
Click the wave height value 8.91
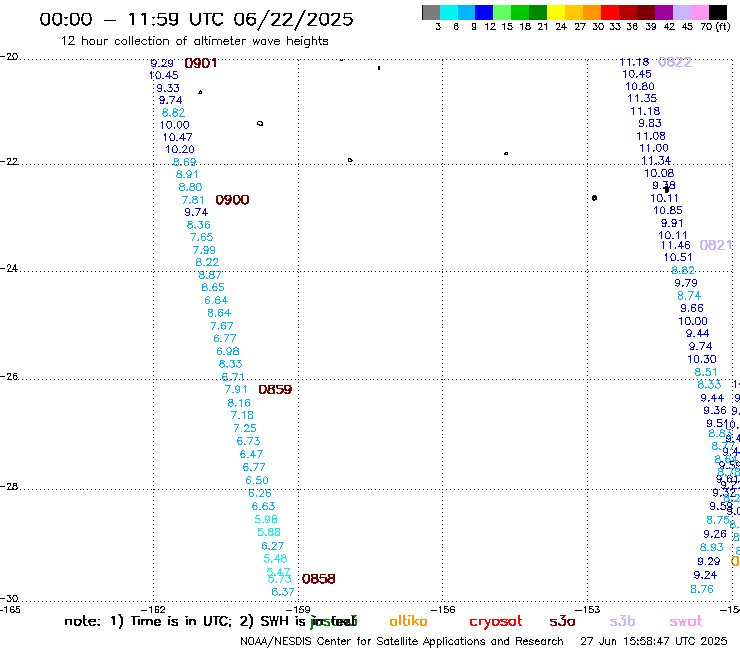[187, 175]
